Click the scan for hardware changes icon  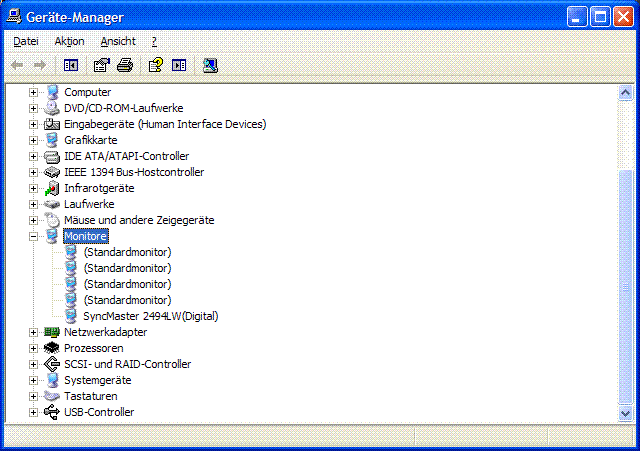(x=210, y=66)
